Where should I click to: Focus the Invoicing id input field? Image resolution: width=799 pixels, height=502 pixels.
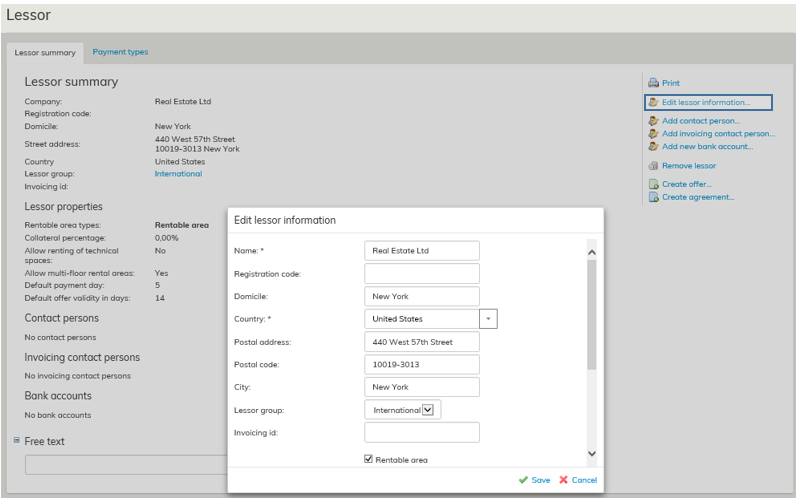421,432
